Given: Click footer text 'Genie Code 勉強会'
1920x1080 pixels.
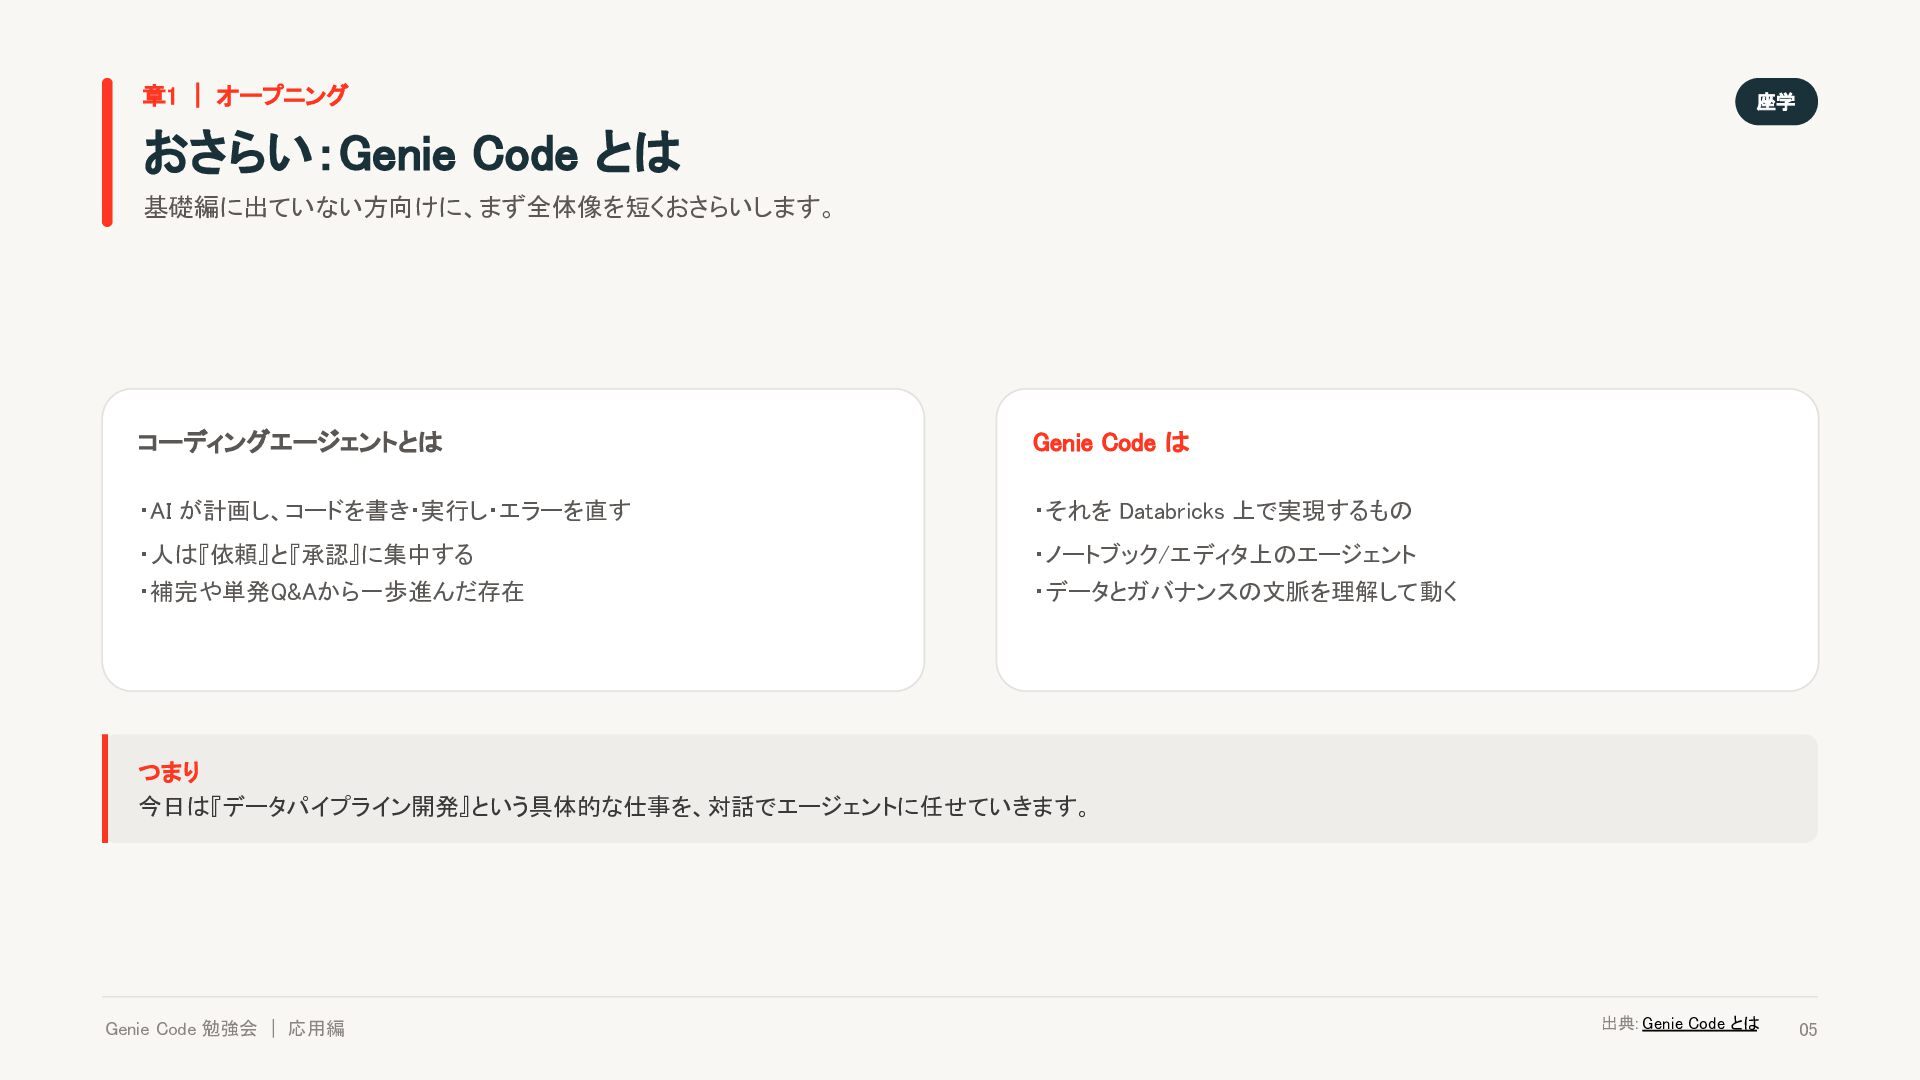Looking at the screenshot, I should (x=181, y=1028).
